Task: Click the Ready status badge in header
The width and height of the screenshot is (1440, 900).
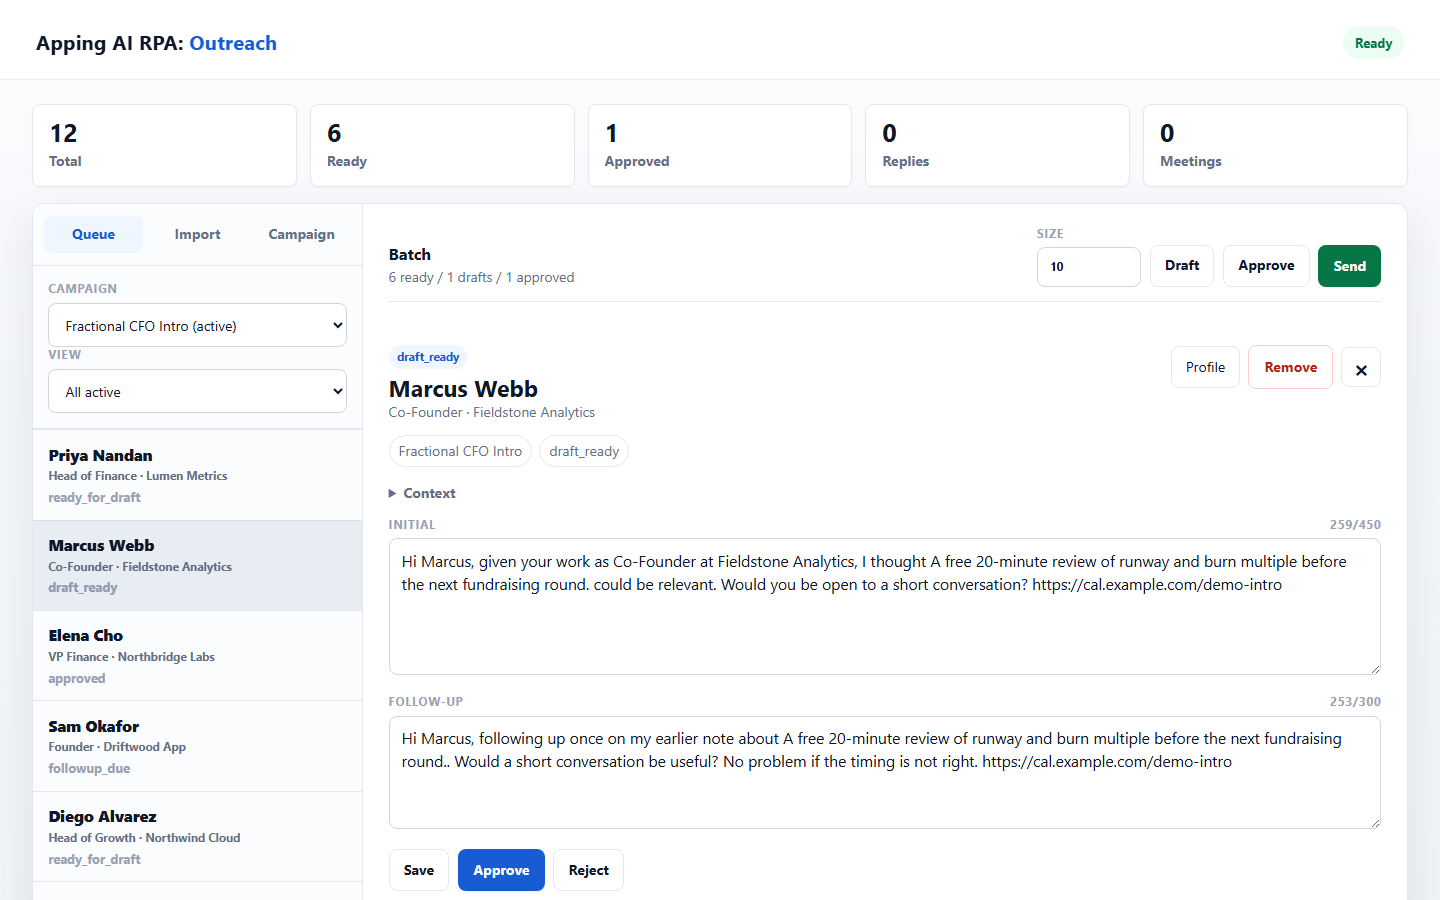Action: point(1373,43)
